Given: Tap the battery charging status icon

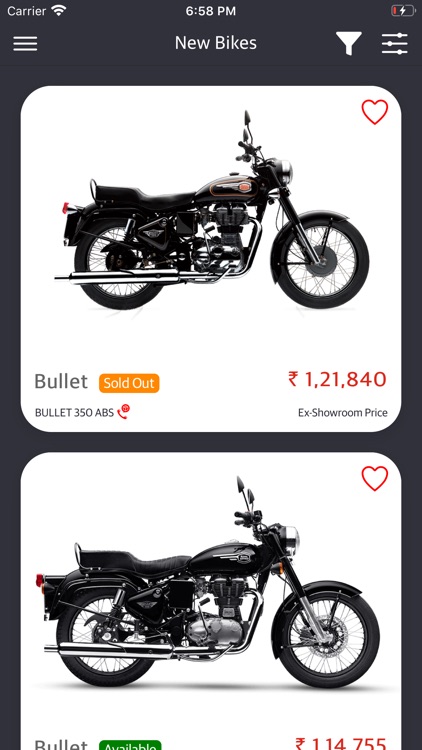Looking at the screenshot, I should [x=403, y=11].
